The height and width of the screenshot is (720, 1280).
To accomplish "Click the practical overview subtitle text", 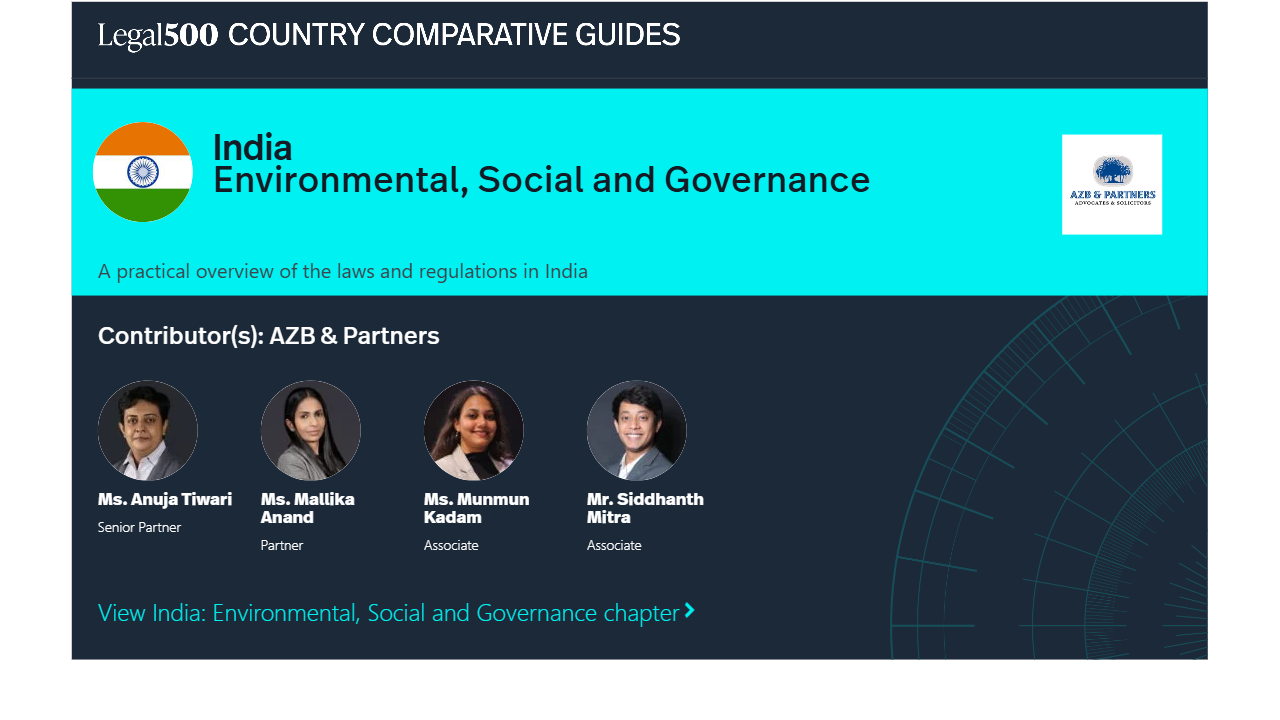I will tap(343, 271).
